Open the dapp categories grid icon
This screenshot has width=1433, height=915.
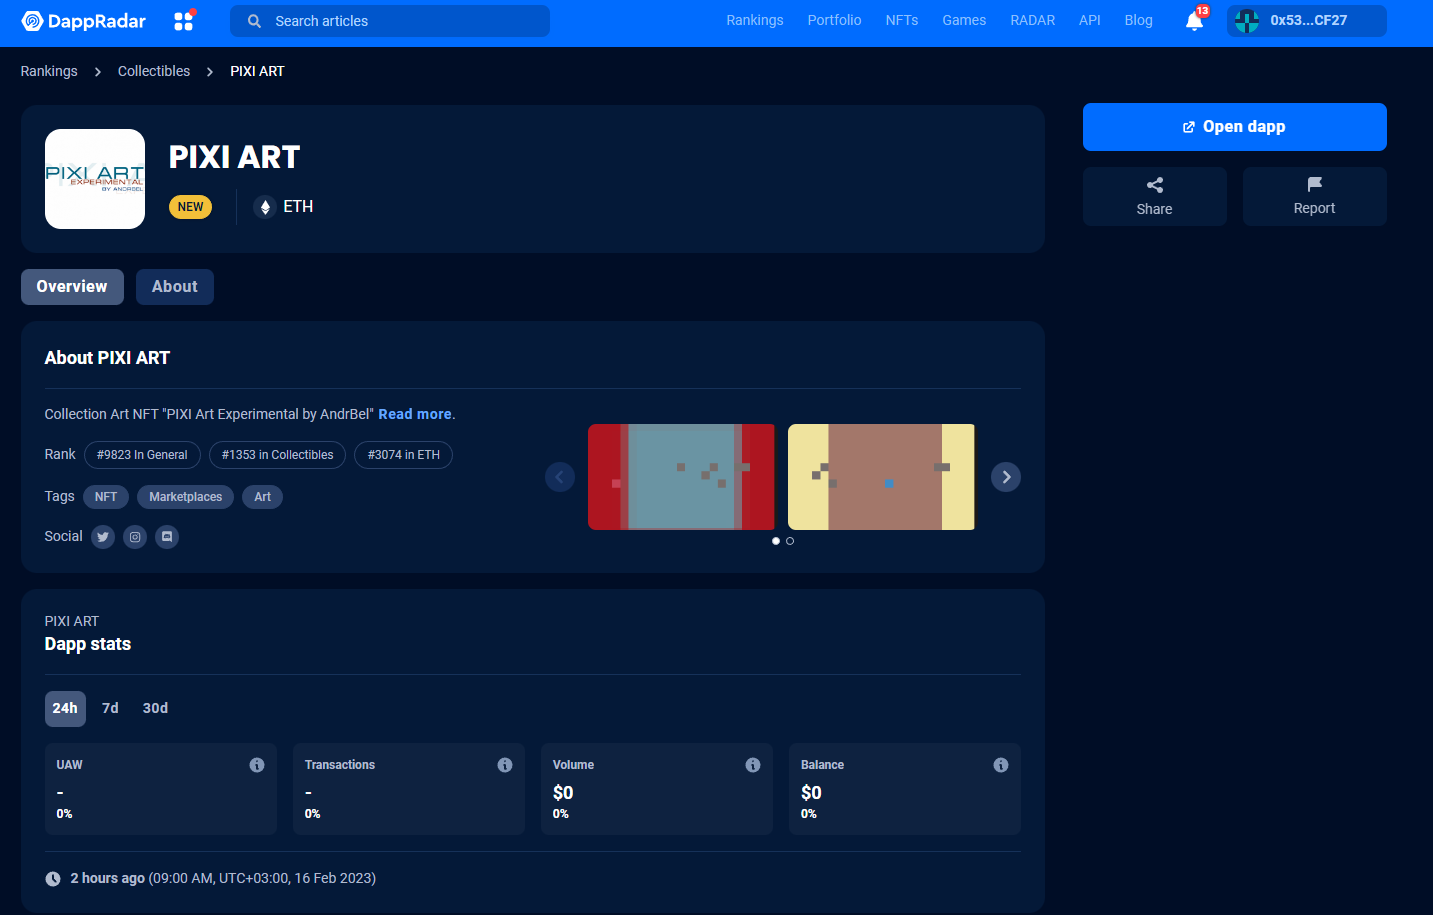point(183,20)
